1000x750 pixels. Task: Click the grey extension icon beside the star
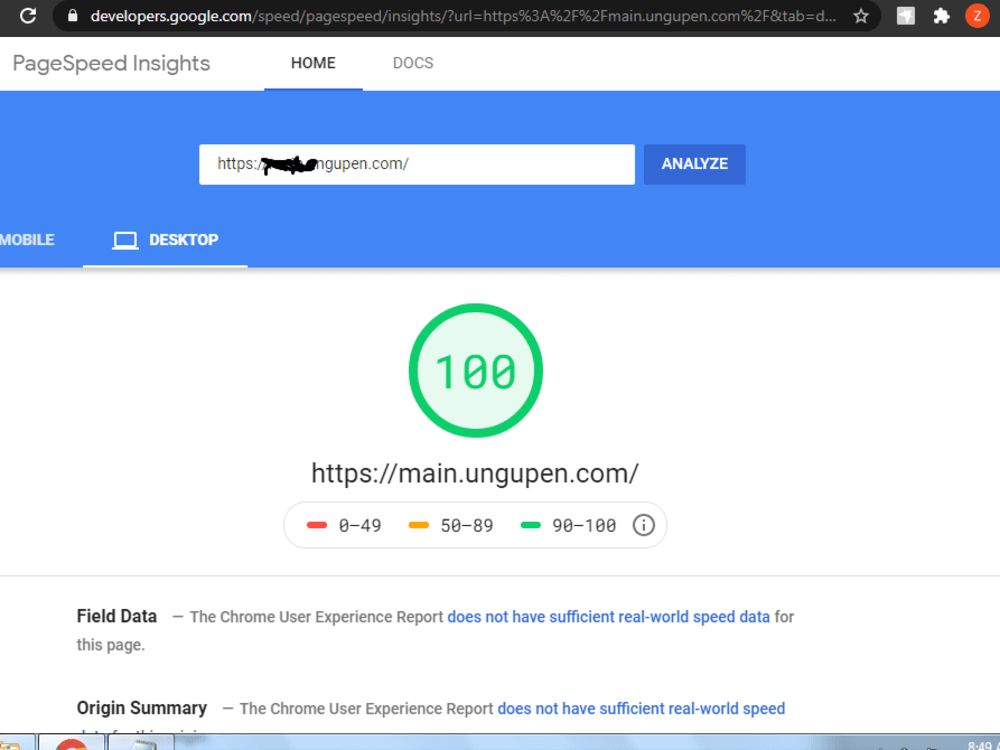tap(906, 16)
